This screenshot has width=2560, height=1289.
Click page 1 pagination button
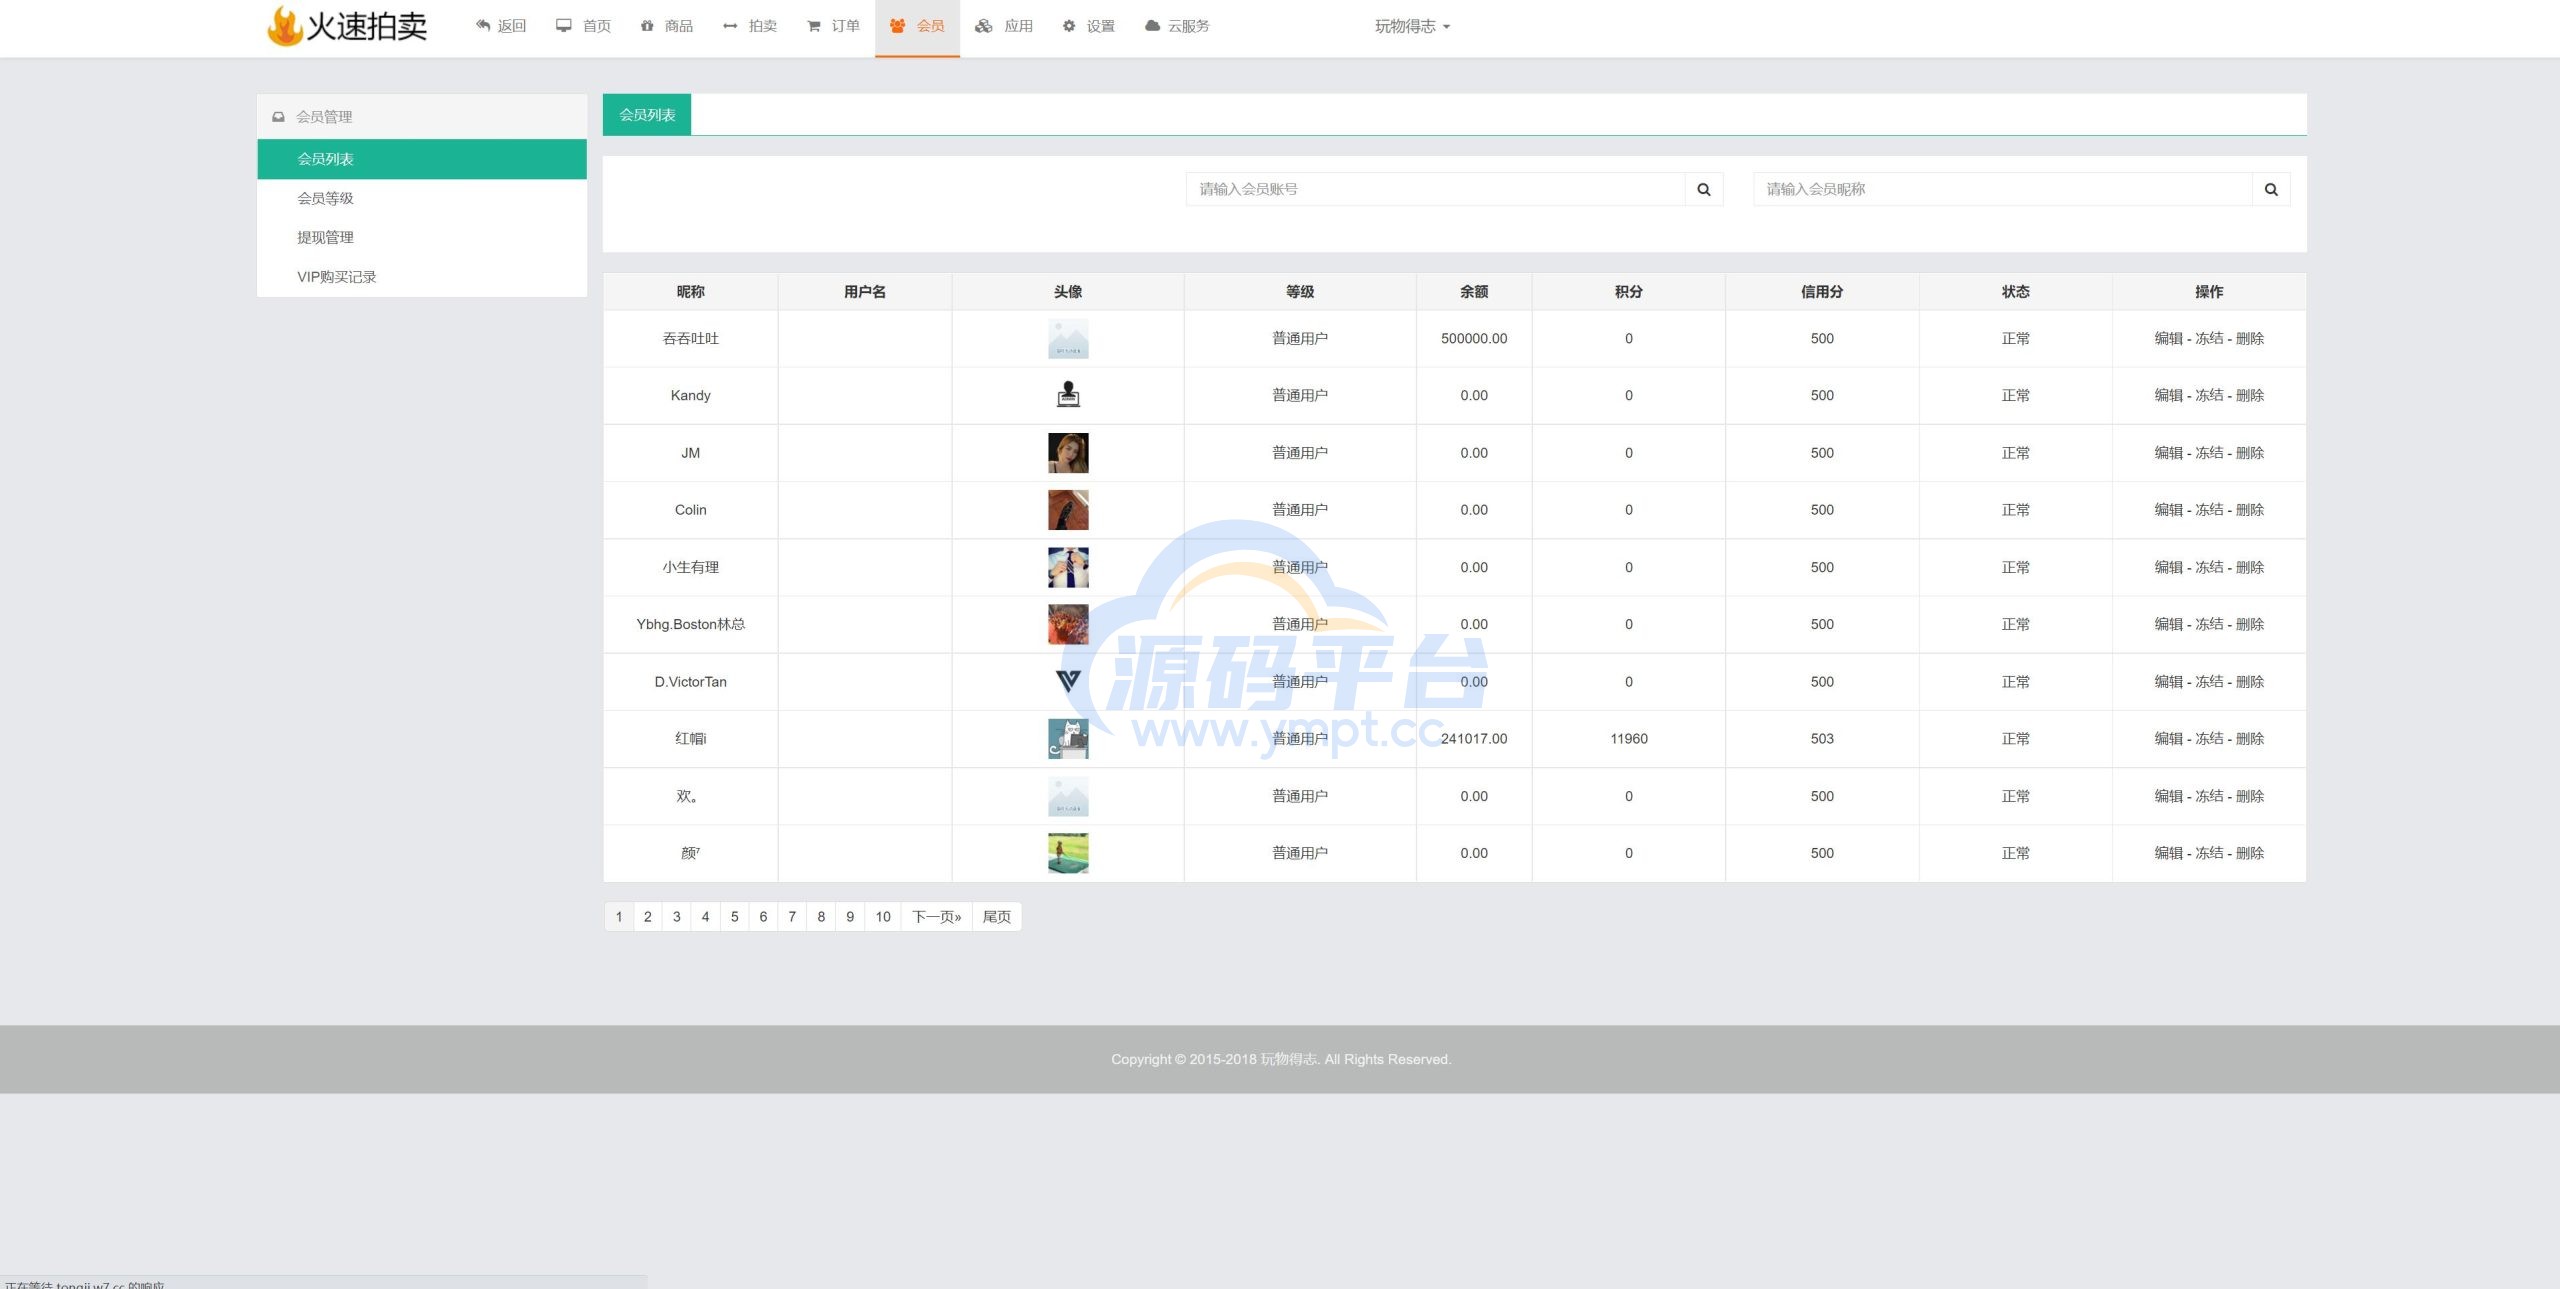[619, 917]
